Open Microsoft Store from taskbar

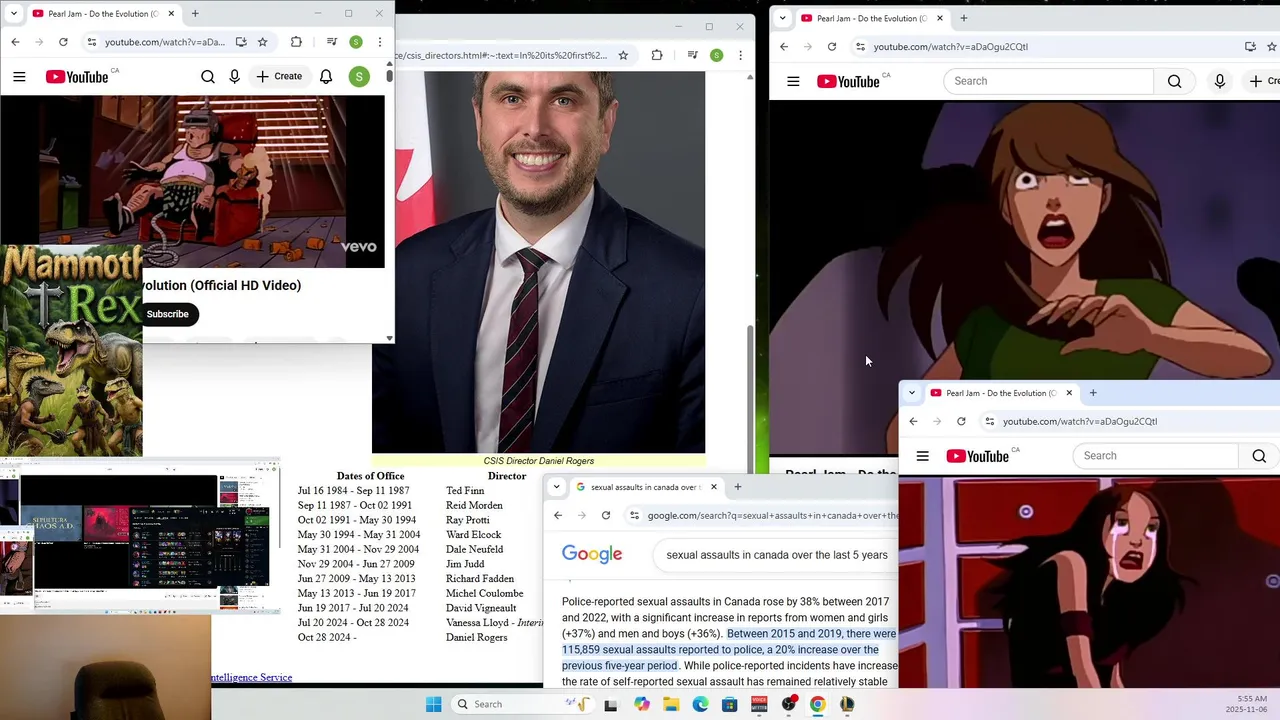pos(729,704)
